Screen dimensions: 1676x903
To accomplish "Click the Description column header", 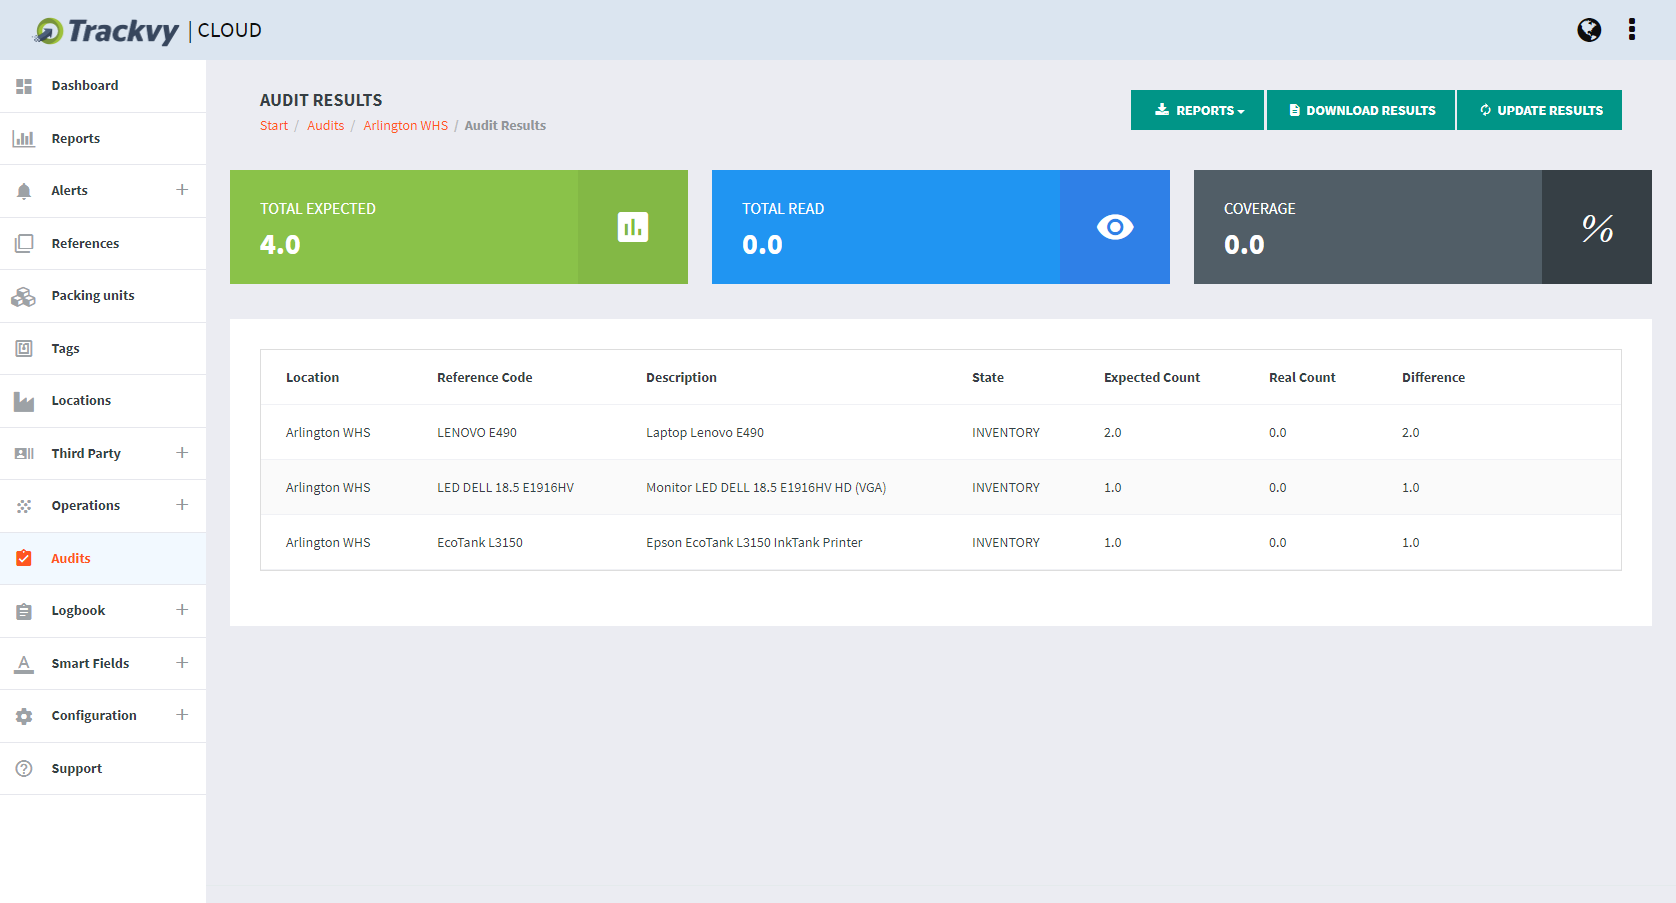I will pos(681,378).
